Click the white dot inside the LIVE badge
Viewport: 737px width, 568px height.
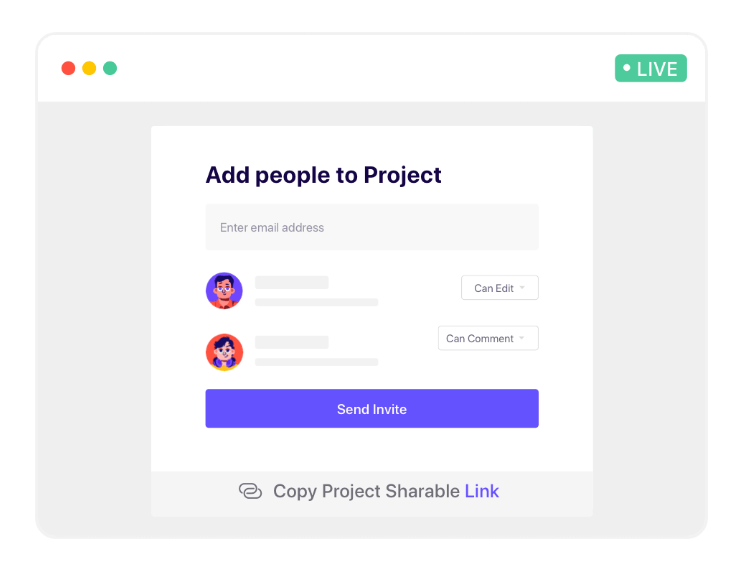(627, 68)
